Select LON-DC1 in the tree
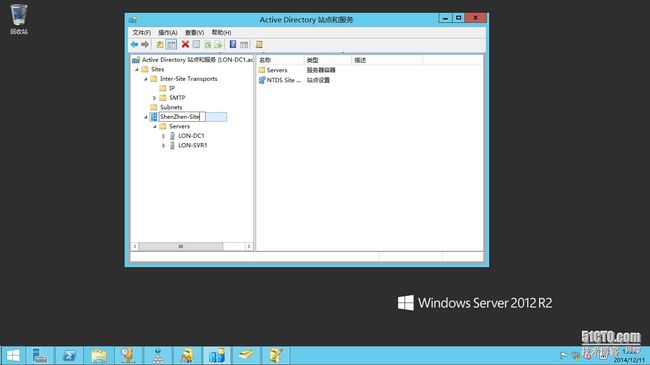This screenshot has height=365, width=650. [x=191, y=136]
